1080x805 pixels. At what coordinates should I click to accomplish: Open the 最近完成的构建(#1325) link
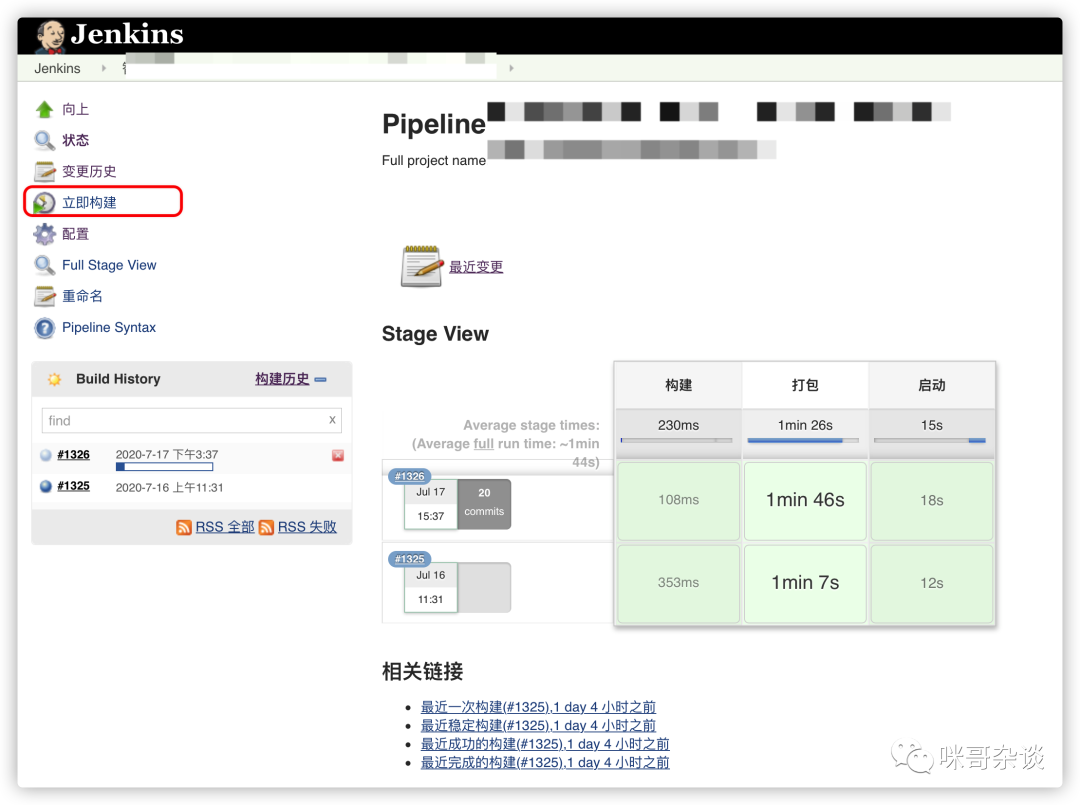click(x=546, y=763)
